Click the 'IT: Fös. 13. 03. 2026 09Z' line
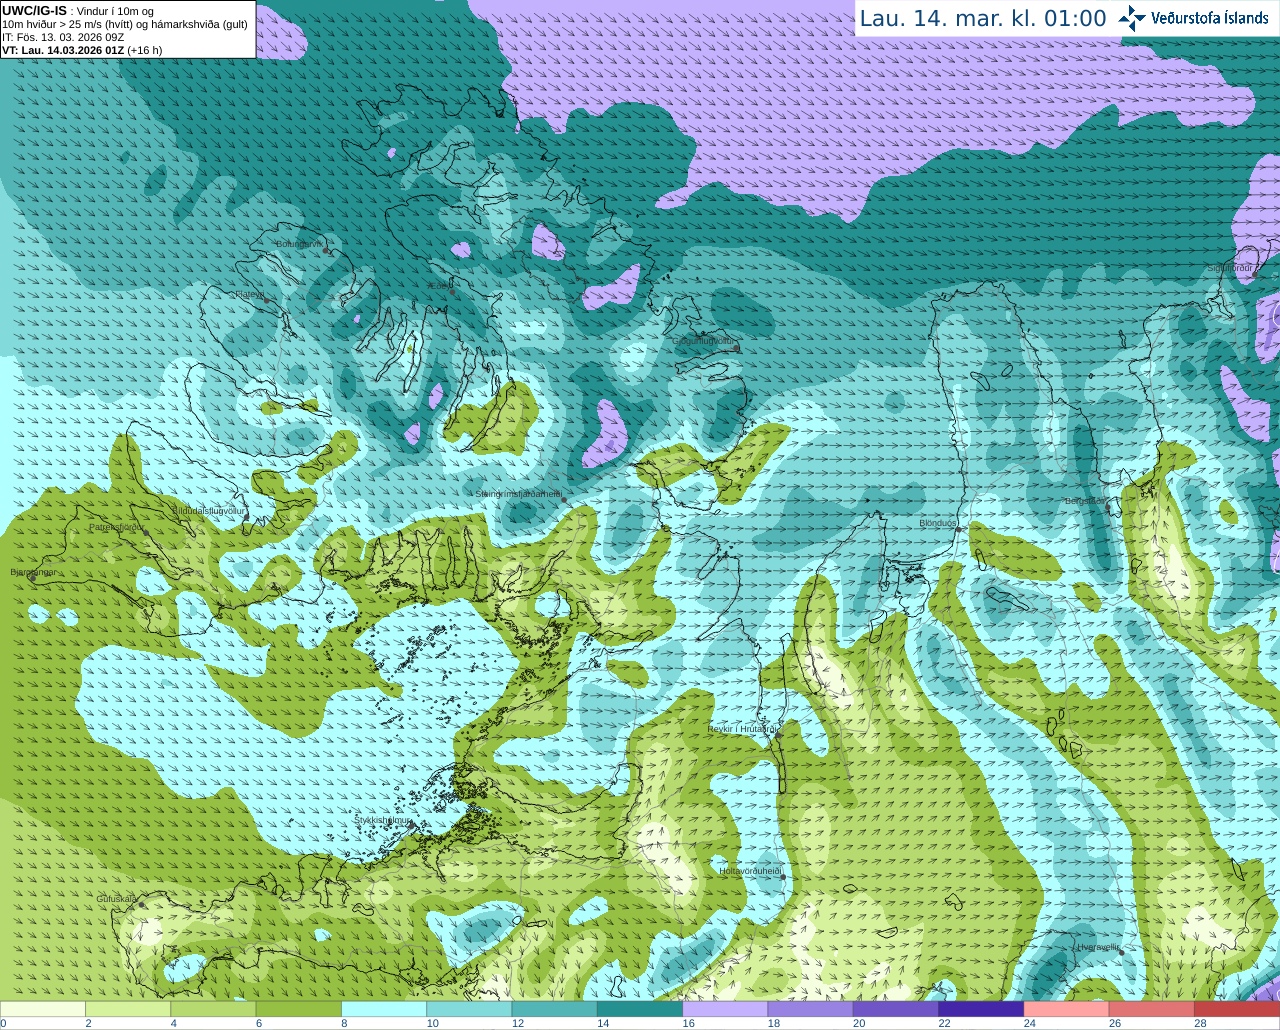The image size is (1280, 1030). coord(63,37)
